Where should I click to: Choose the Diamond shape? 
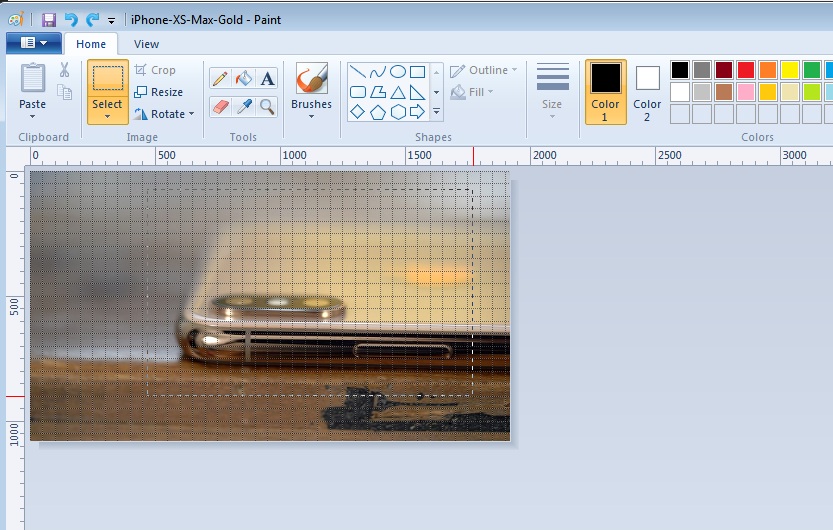coord(358,112)
